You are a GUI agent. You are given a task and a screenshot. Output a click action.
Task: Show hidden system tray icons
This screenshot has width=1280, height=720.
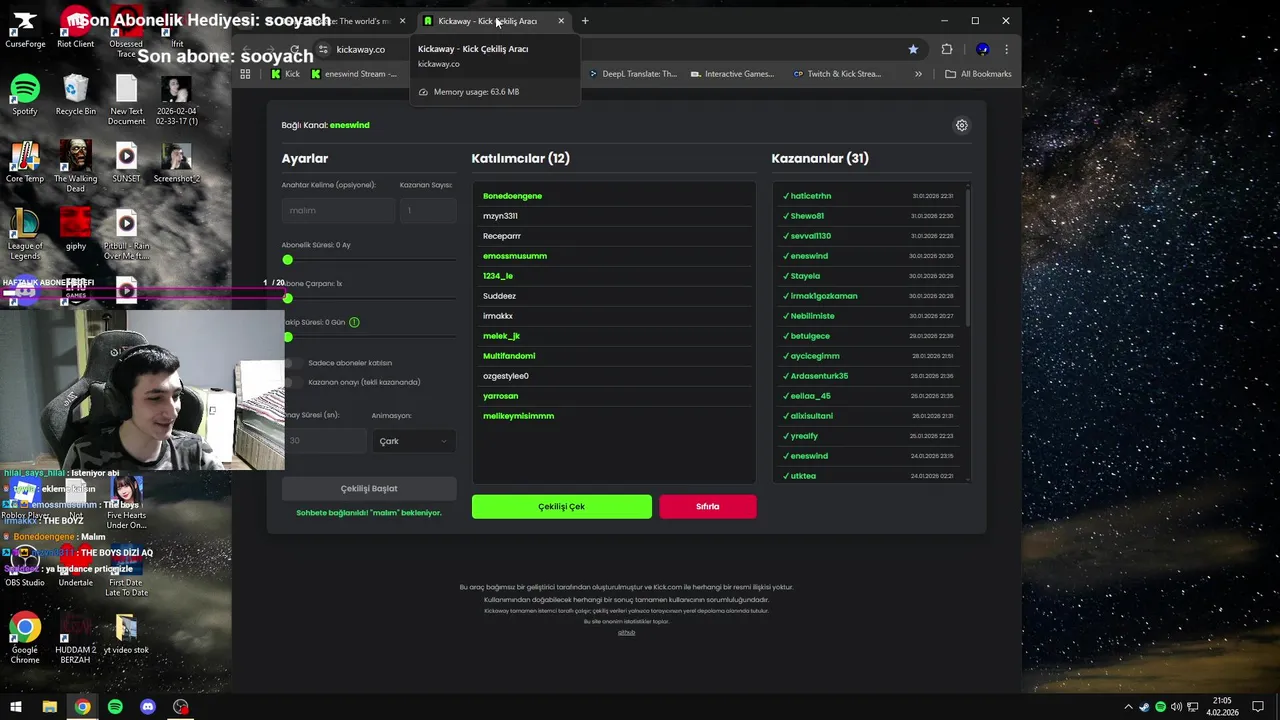tap(1129, 707)
